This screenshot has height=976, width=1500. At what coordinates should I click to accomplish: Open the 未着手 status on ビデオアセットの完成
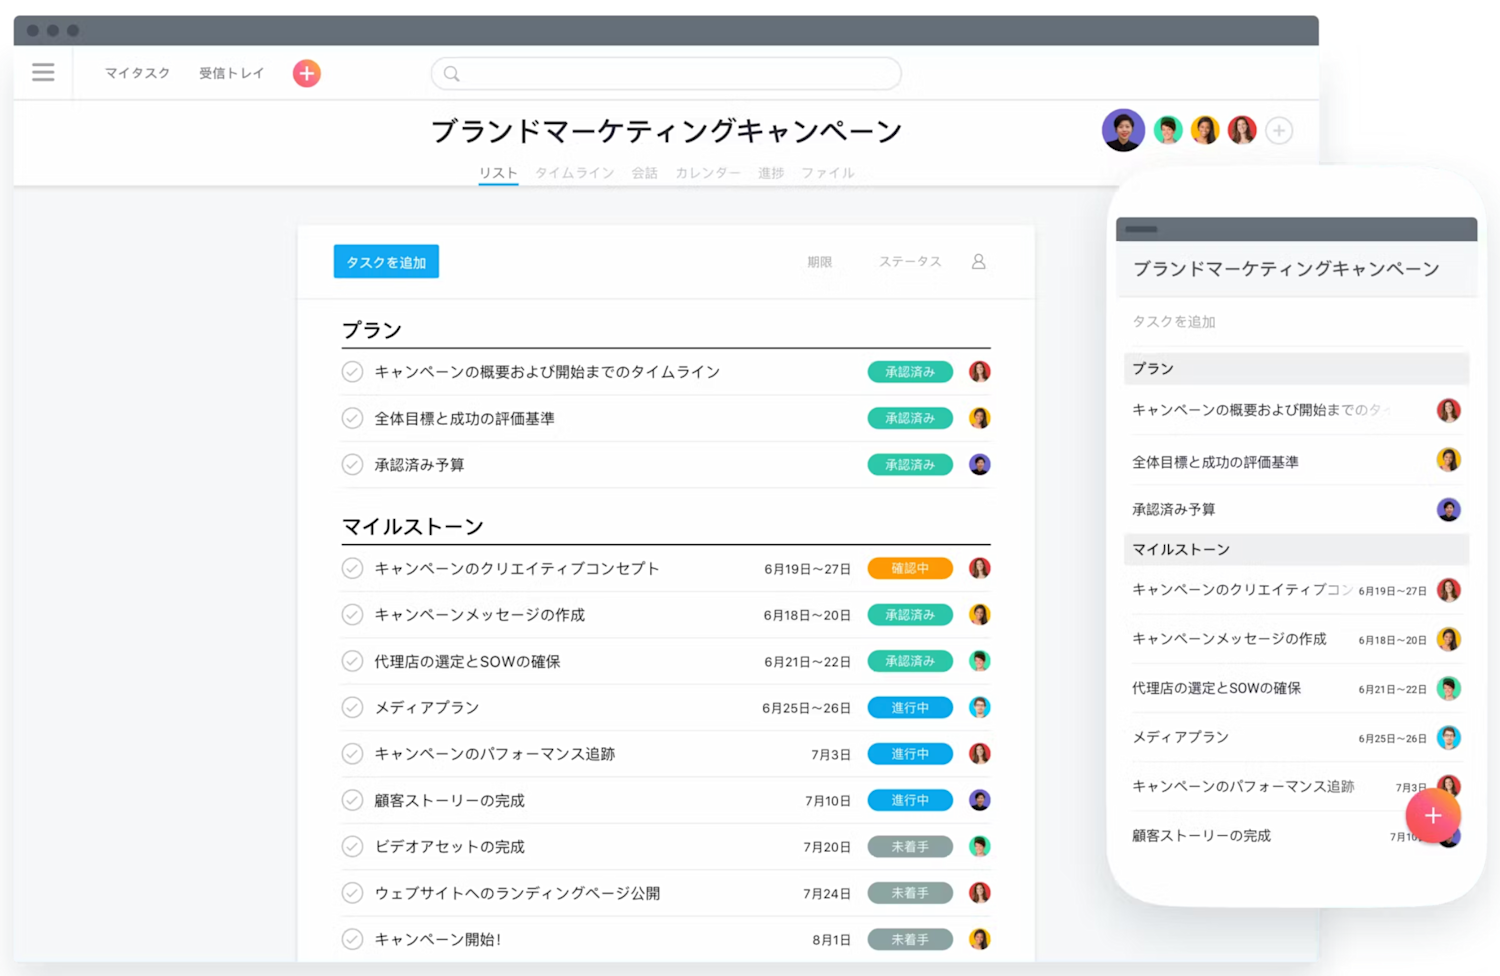[909, 846]
